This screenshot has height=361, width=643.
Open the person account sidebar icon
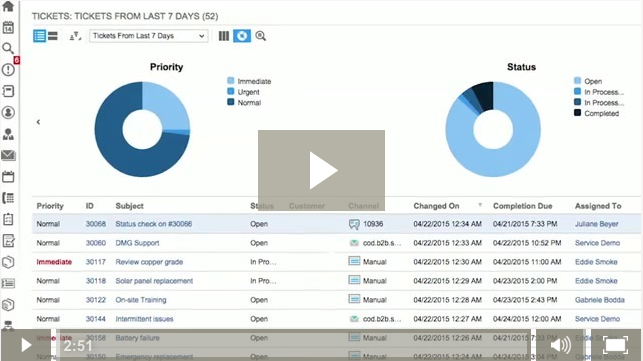[x=8, y=112]
